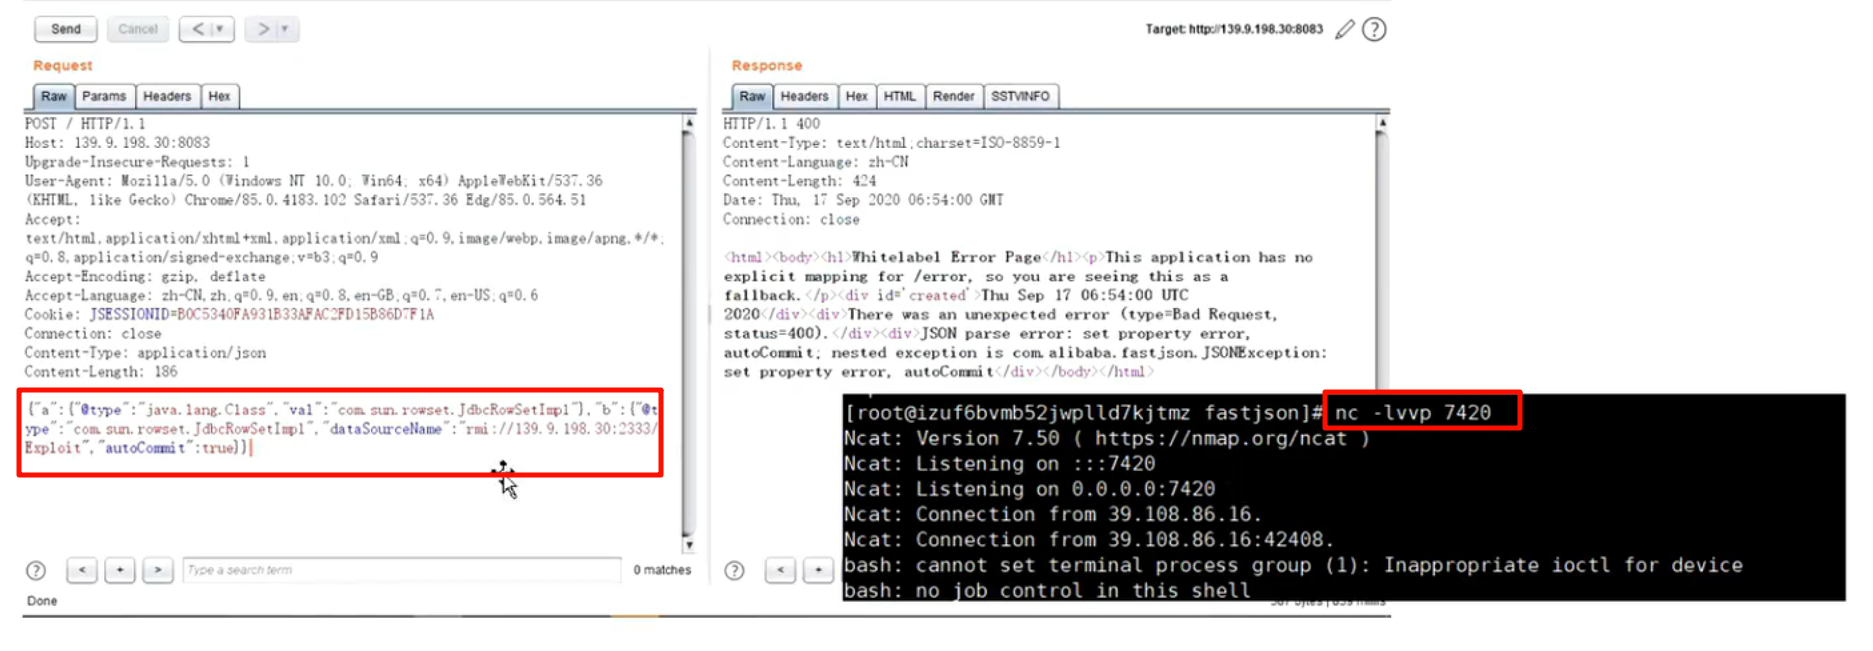The height and width of the screenshot is (651, 1873).
Task: Open help for the Response search bar
Action: [734, 570]
